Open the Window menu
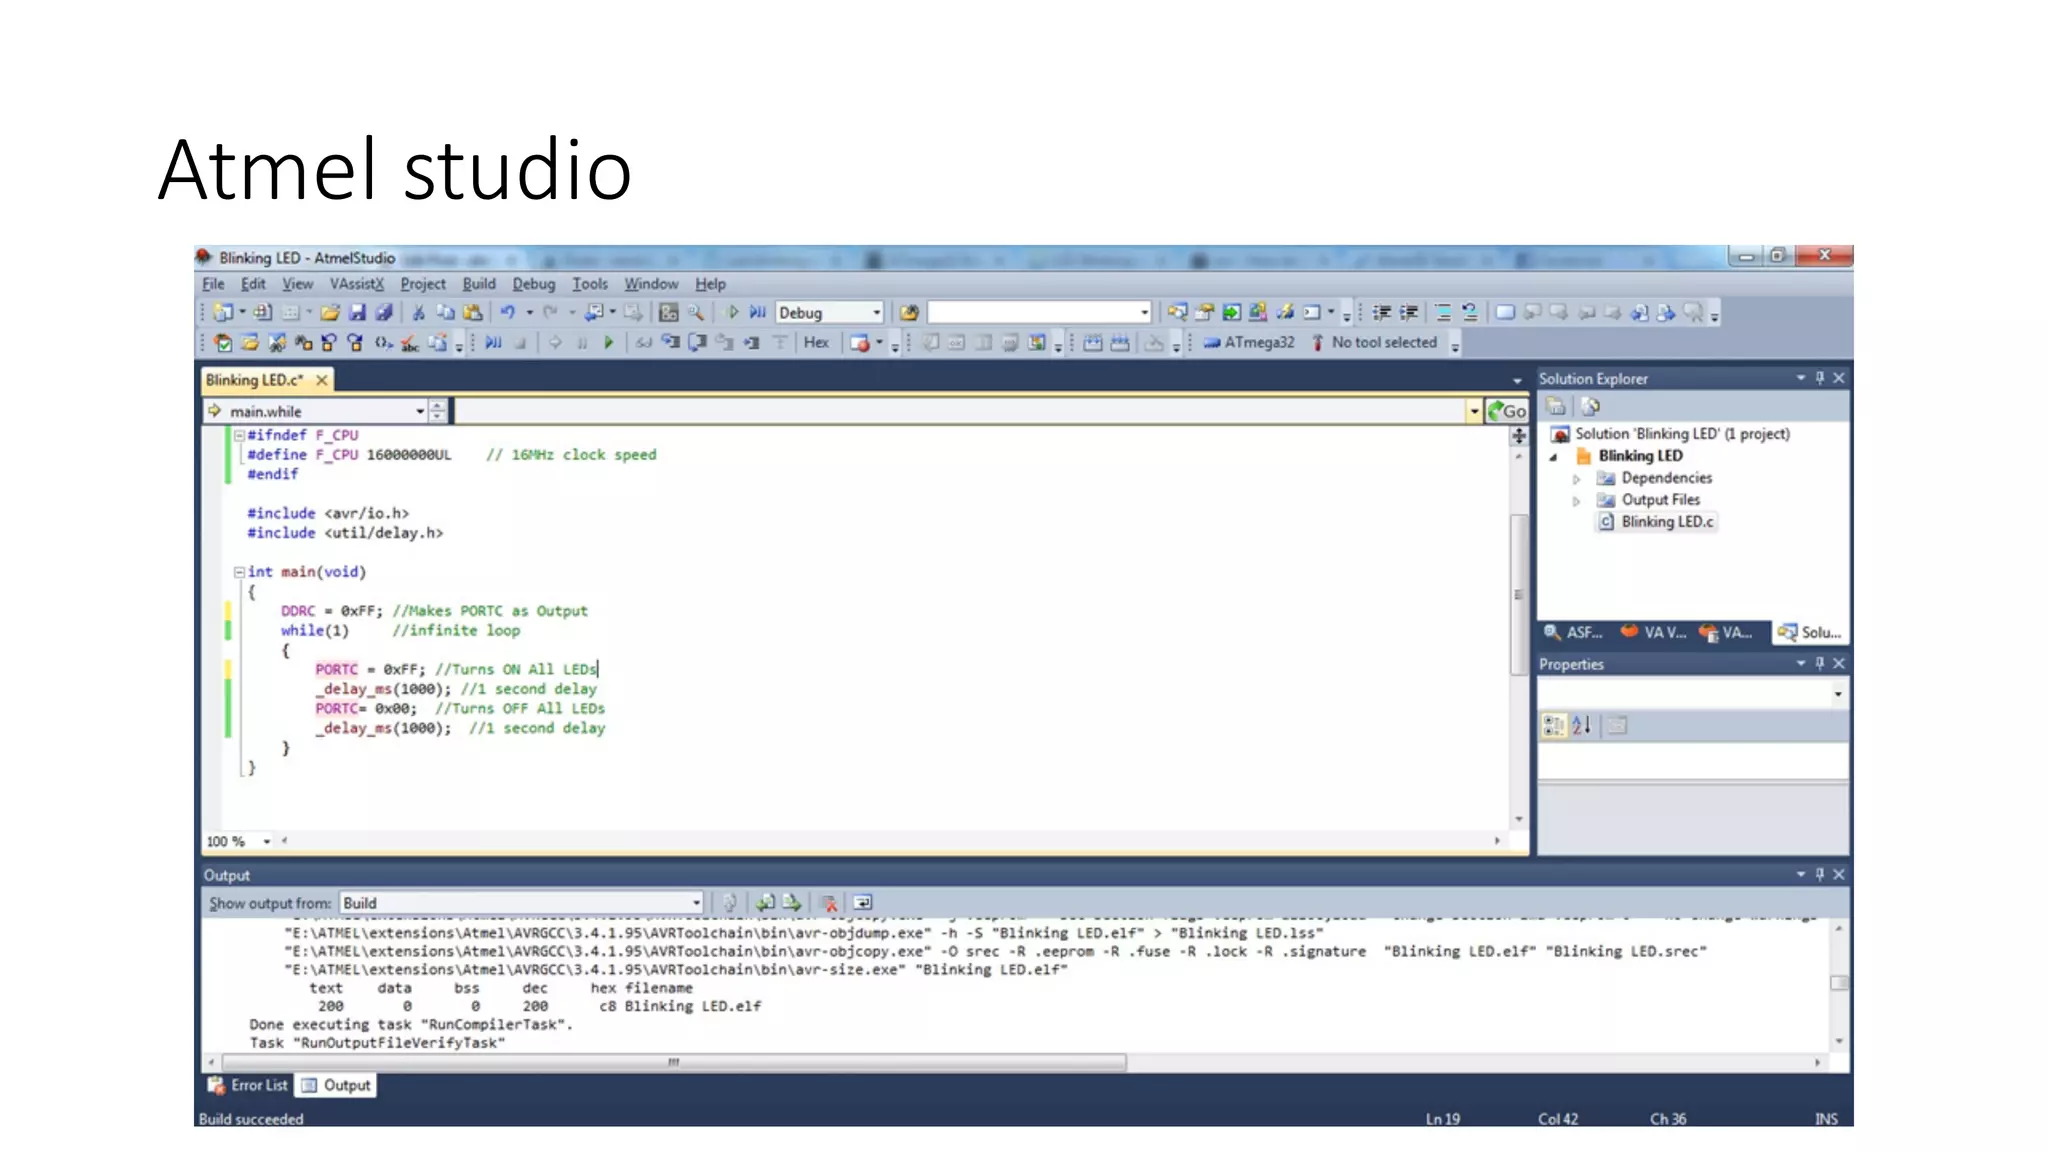The width and height of the screenshot is (2048, 1152). [651, 284]
